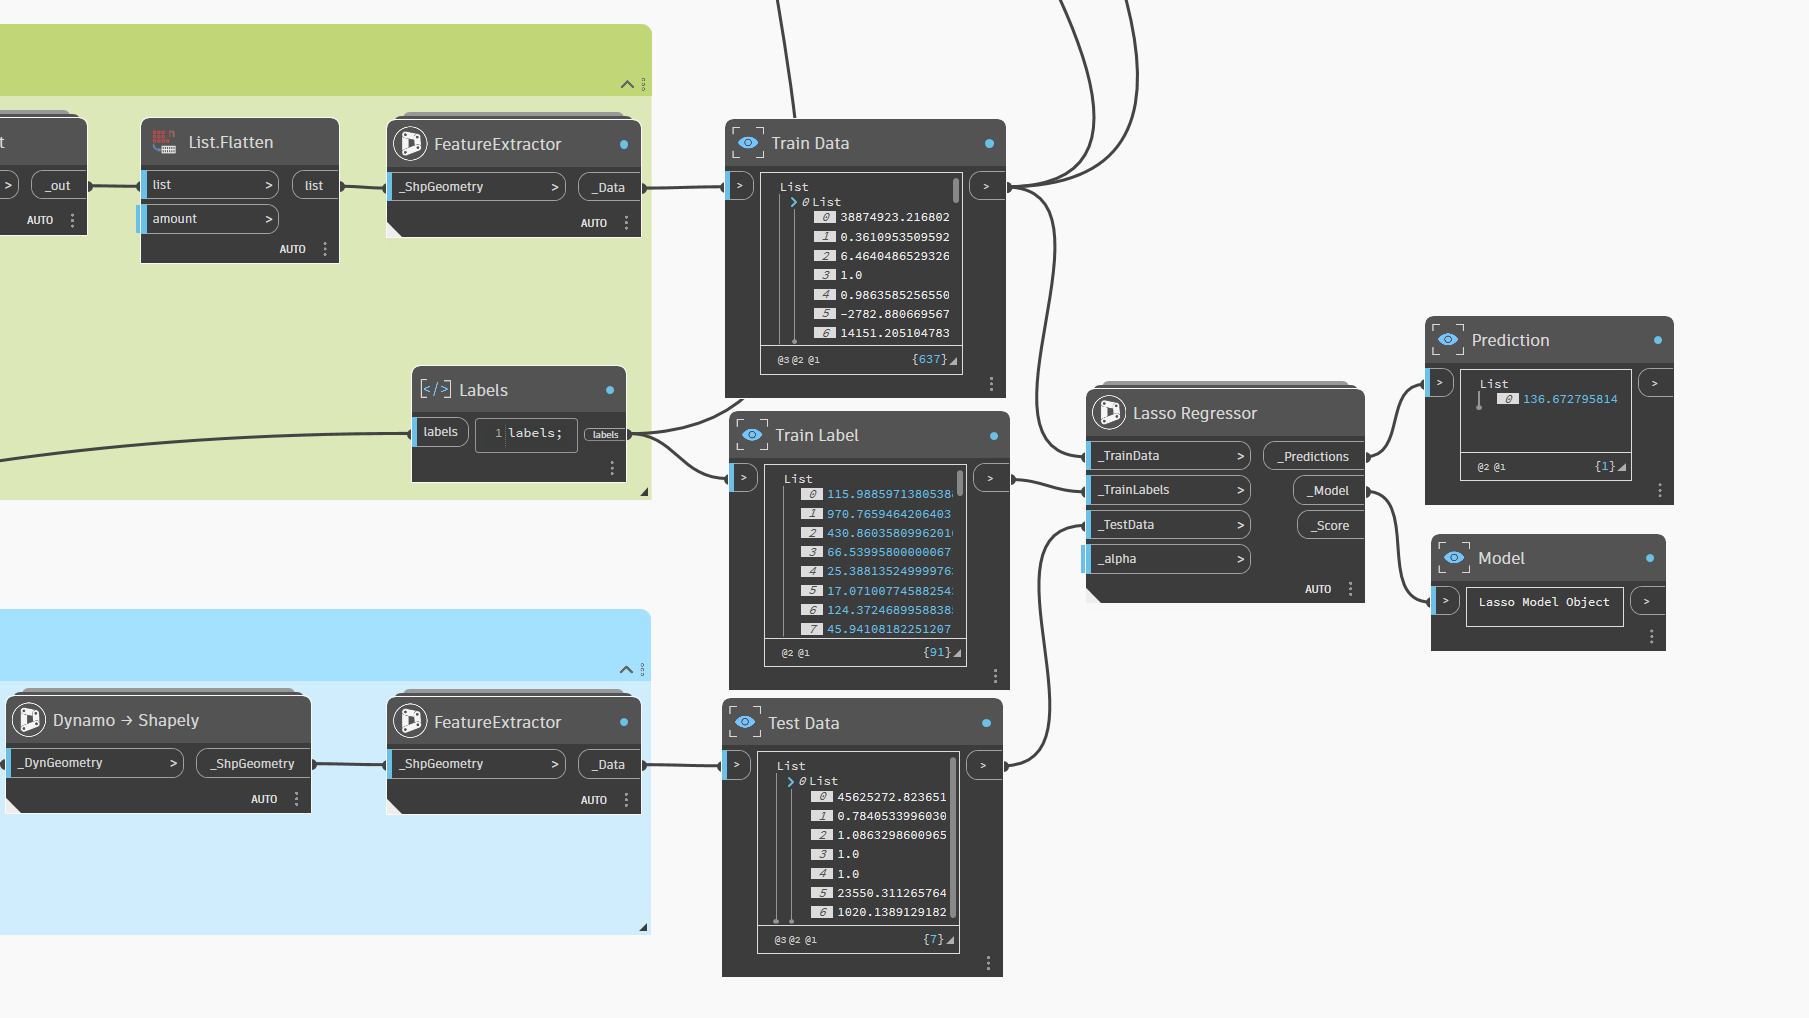Open Test Data node options menu dots
The image size is (1809, 1018).
988,963
